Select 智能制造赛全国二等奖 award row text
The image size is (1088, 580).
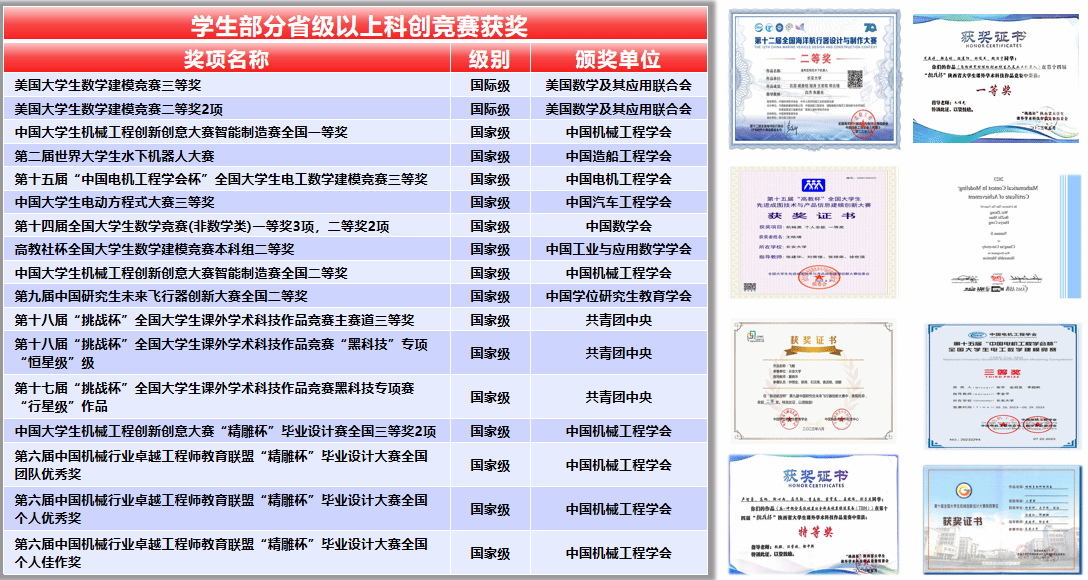(x=181, y=273)
